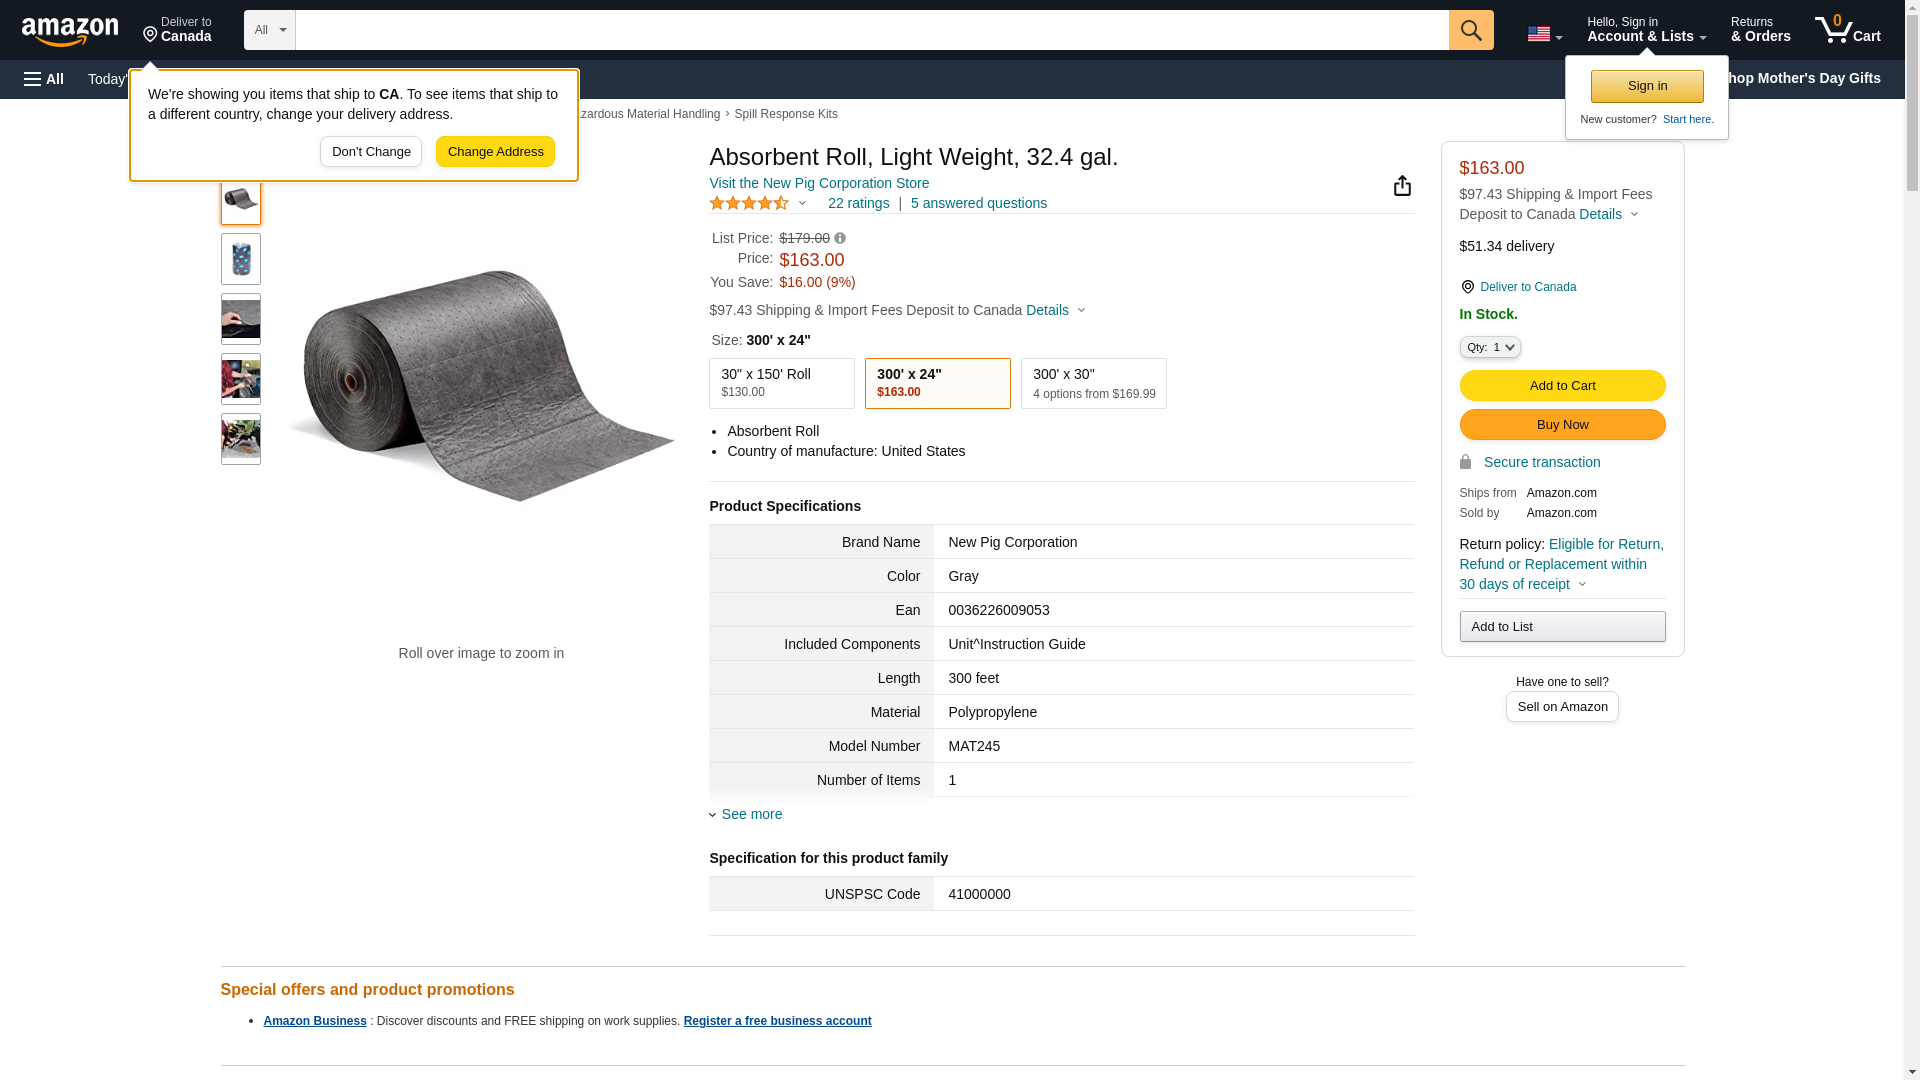Click the Change Address button
The width and height of the screenshot is (1920, 1080).
495,152
